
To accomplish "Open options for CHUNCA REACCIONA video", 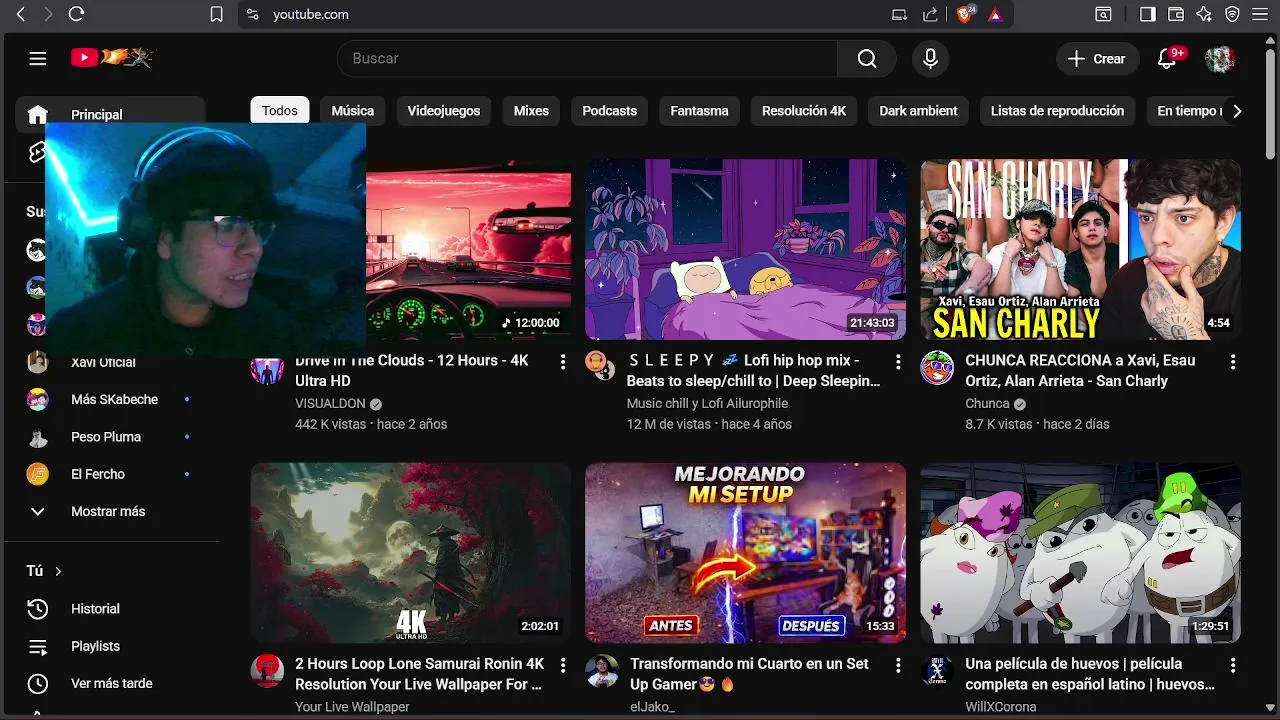I will click(1233, 362).
